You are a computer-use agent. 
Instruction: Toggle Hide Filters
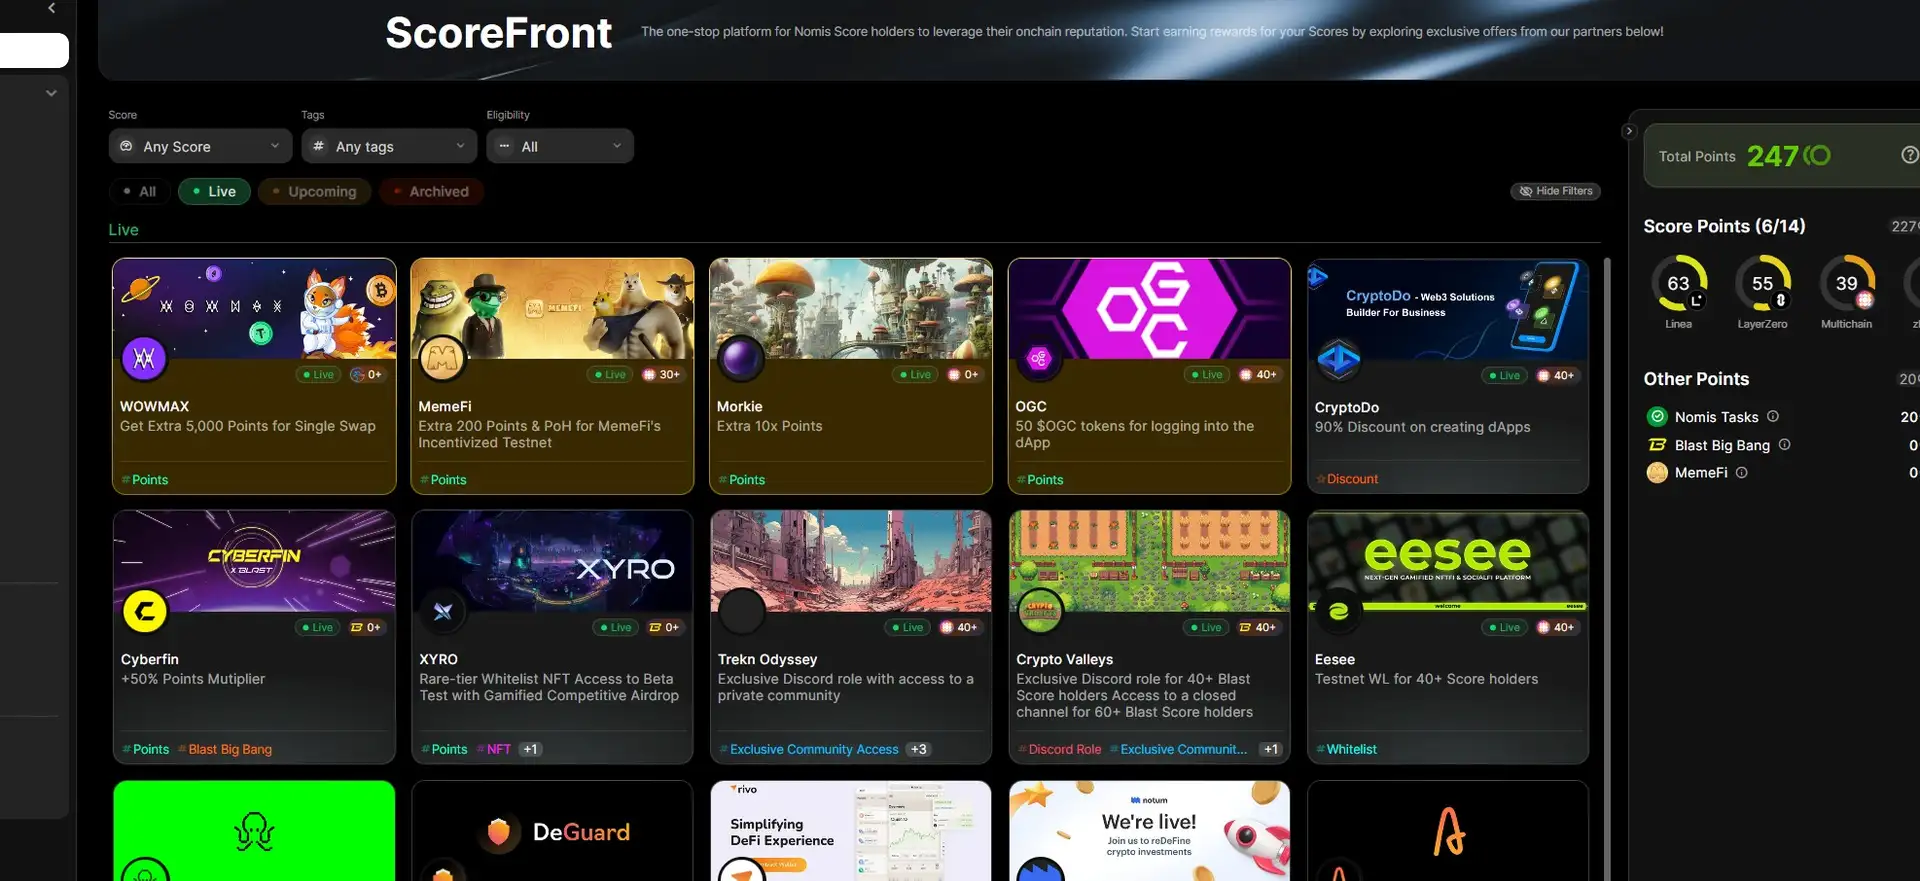(1555, 191)
